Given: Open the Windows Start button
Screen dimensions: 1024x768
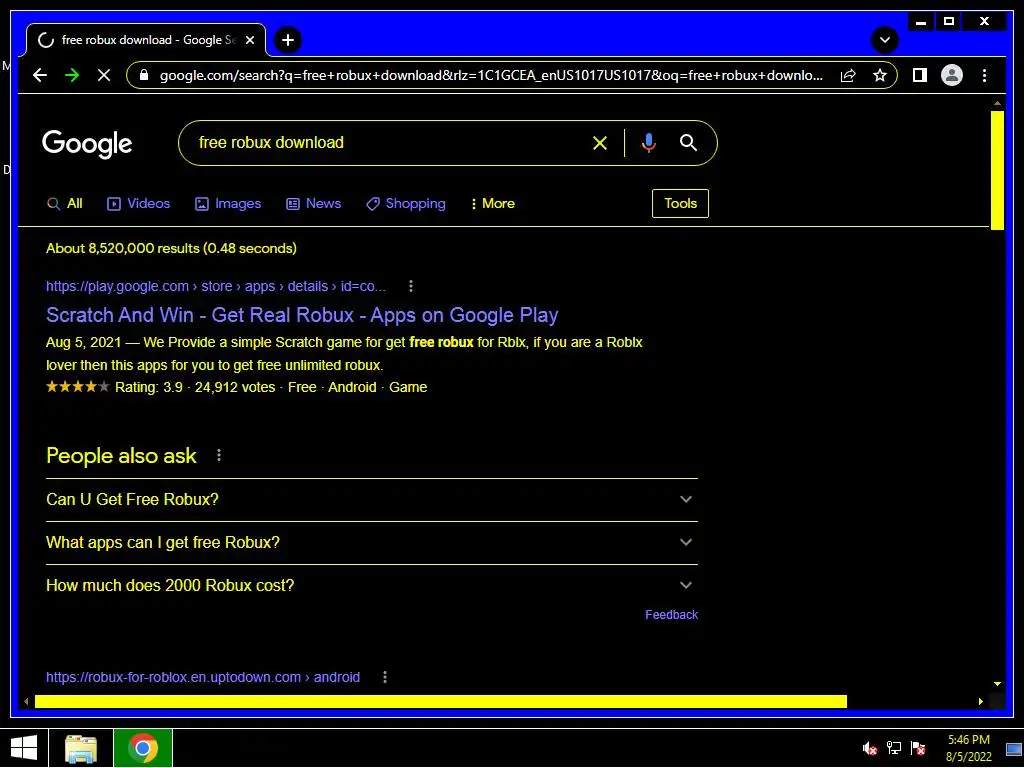Looking at the screenshot, I should (x=24, y=748).
